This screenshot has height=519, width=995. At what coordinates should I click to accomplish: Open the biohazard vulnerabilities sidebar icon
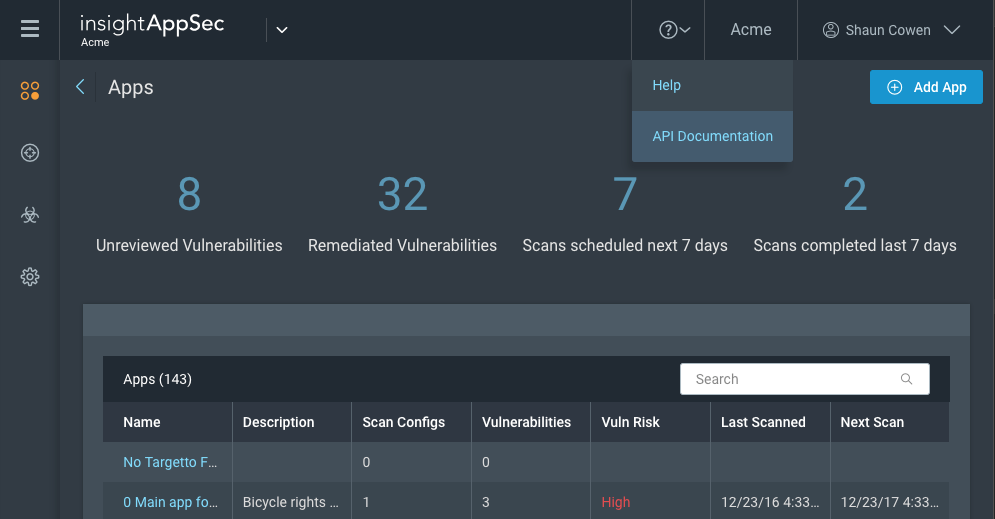pyautogui.click(x=30, y=215)
